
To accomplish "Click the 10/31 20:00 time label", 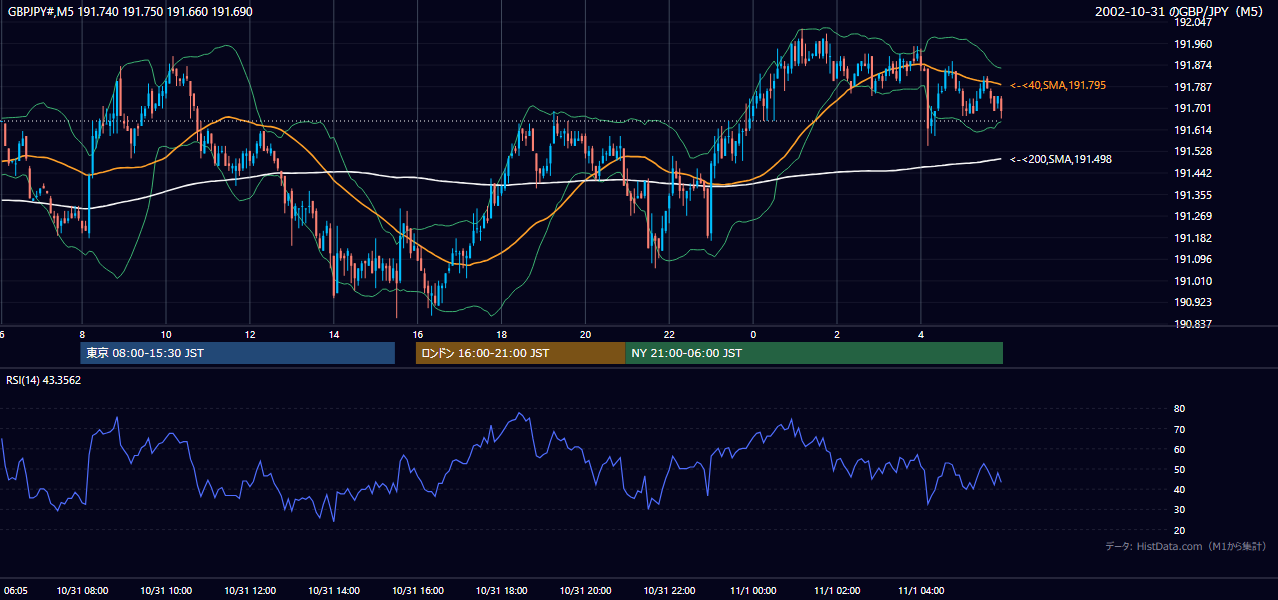I will click(586, 591).
